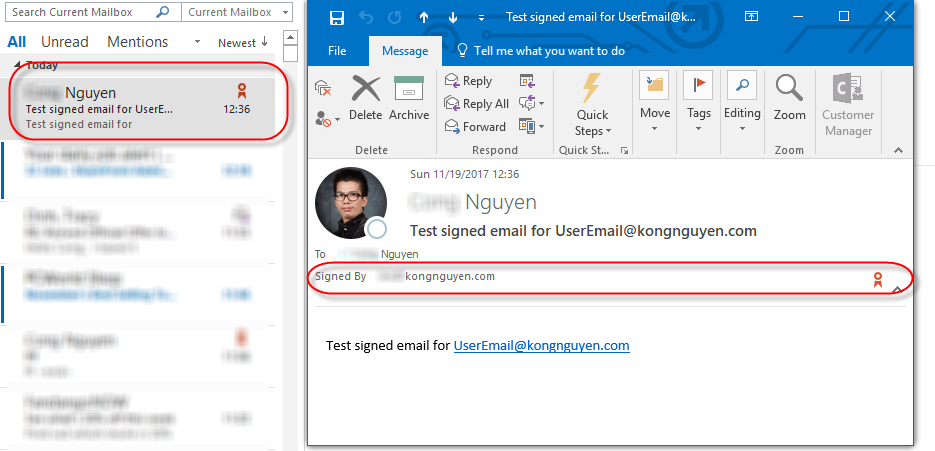Screen dimensions: 935x451
Task: Open the Junk dropdown with blocked person icon
Action: coord(327,119)
